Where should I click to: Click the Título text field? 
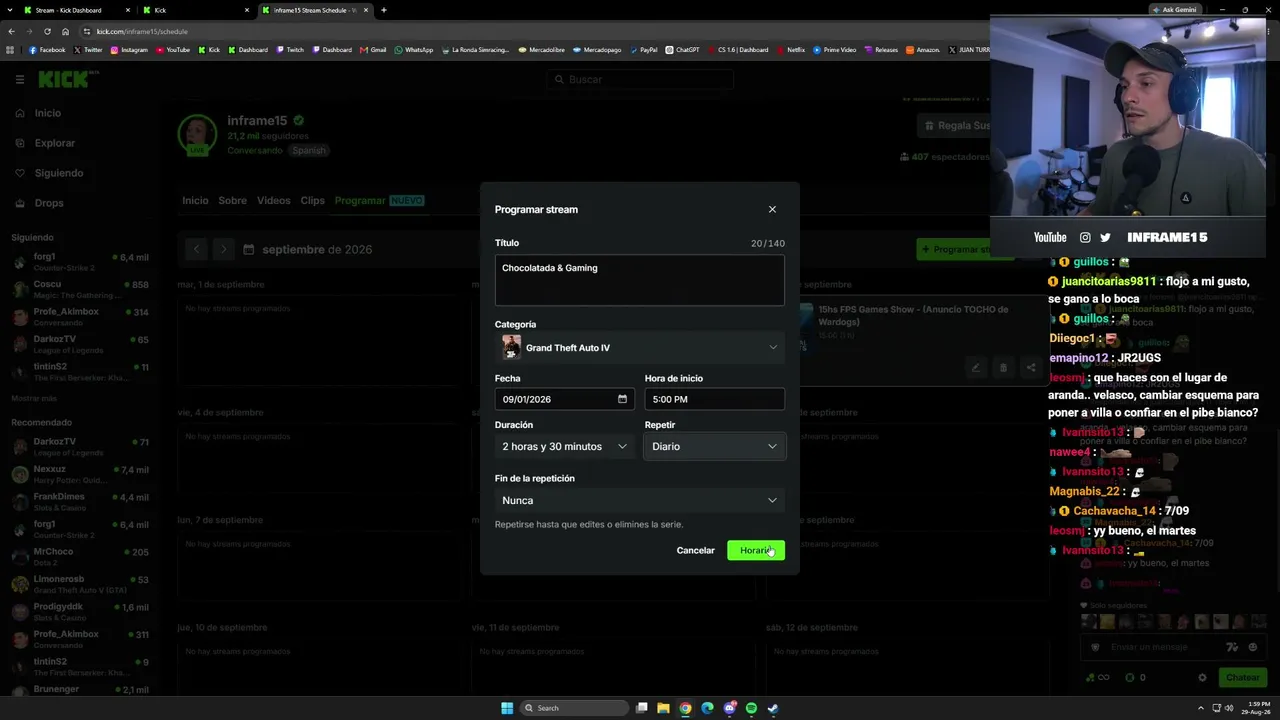coord(640,279)
